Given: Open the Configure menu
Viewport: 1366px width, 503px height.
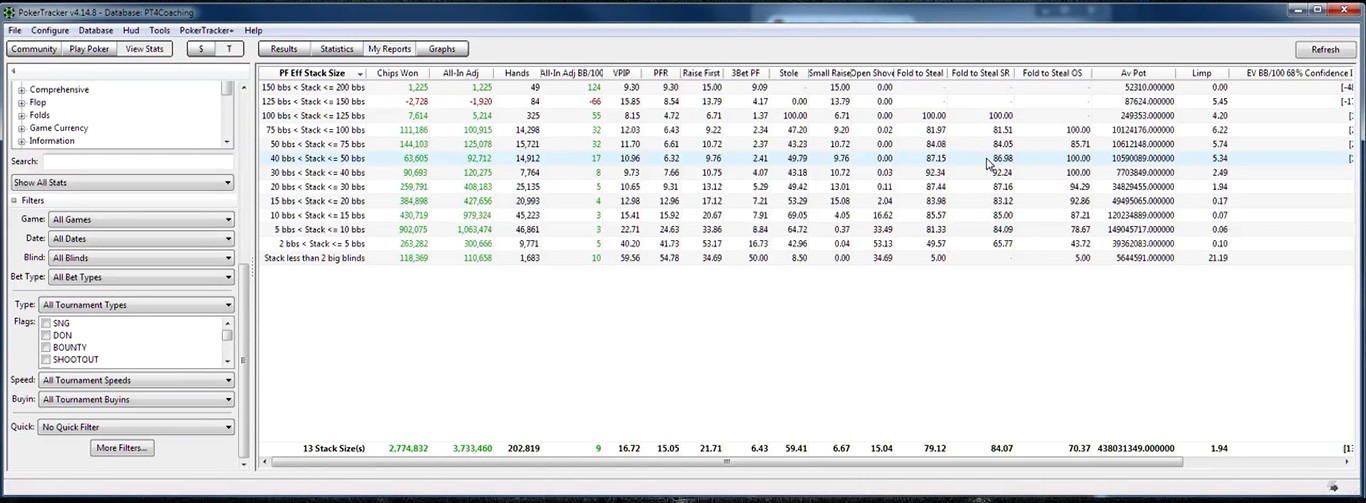Looking at the screenshot, I should pyautogui.click(x=50, y=31).
